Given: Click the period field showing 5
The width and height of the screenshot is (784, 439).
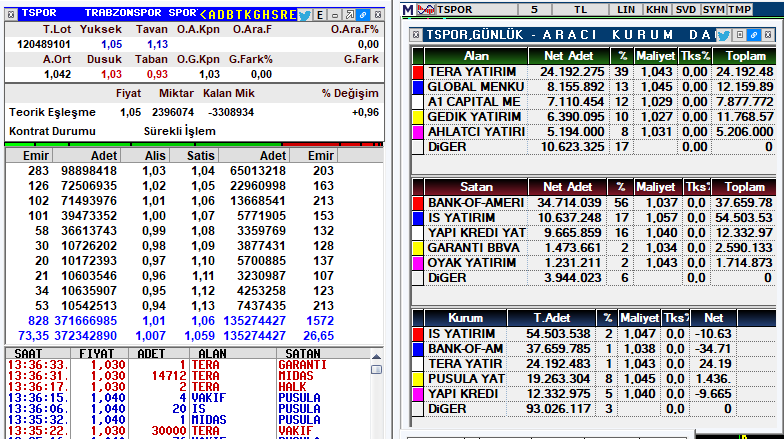Looking at the screenshot, I should pos(534,10).
